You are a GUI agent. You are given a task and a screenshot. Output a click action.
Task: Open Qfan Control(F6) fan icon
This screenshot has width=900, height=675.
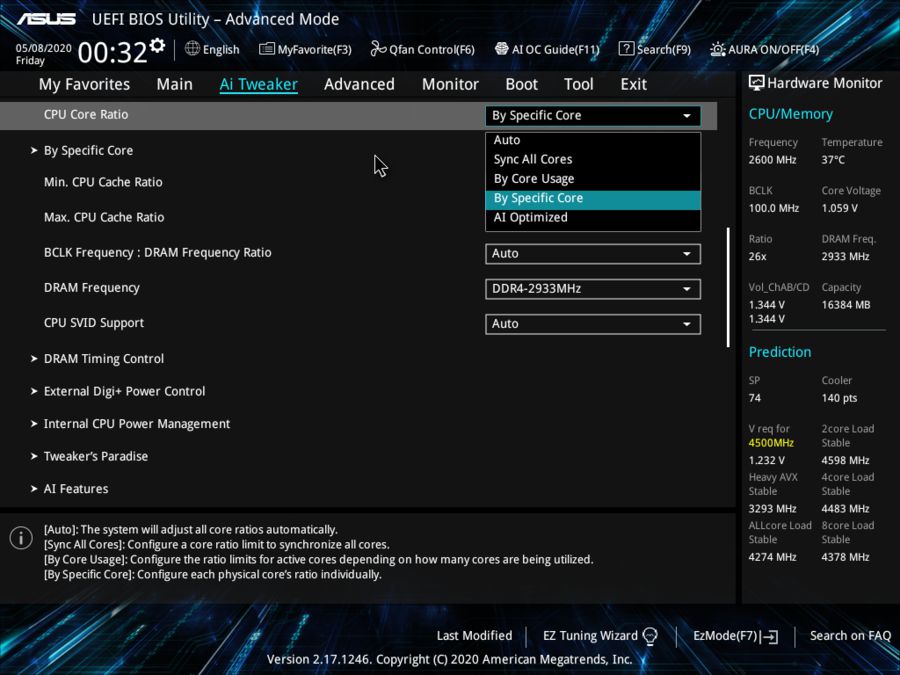378,49
